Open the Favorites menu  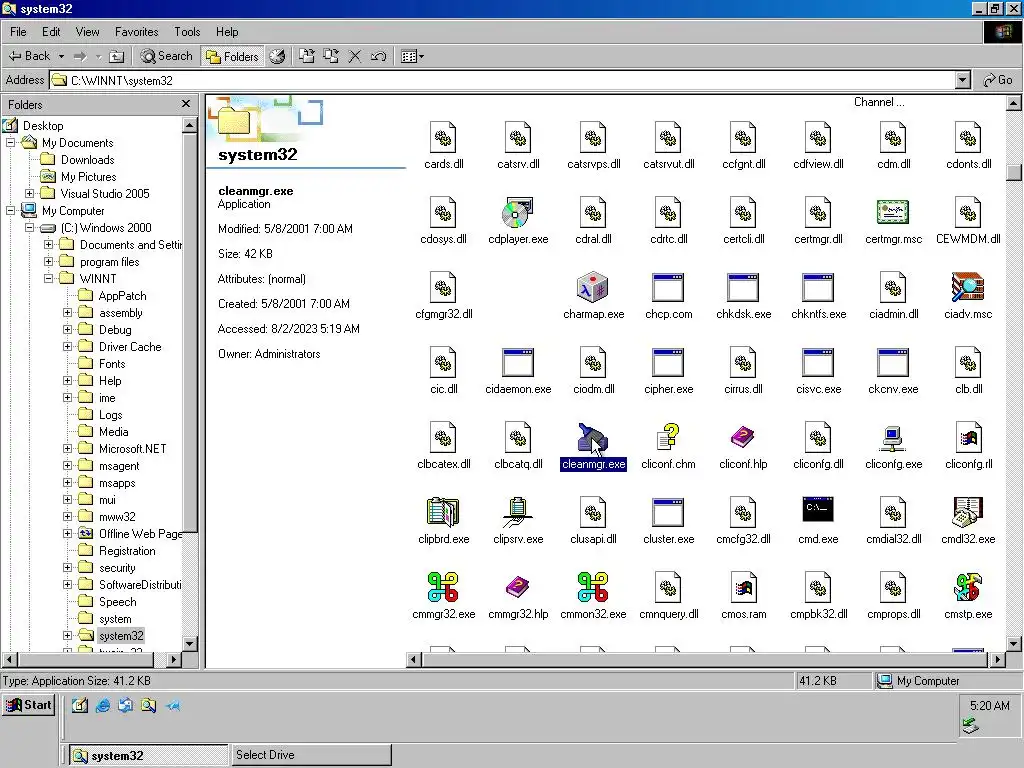point(136,31)
